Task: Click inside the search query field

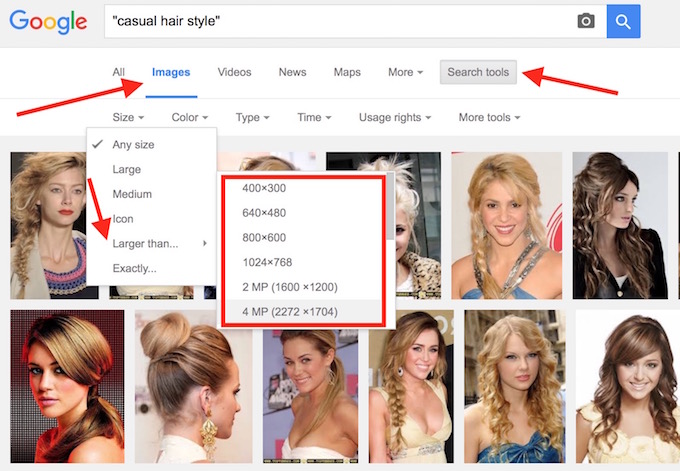Action: 335,21
